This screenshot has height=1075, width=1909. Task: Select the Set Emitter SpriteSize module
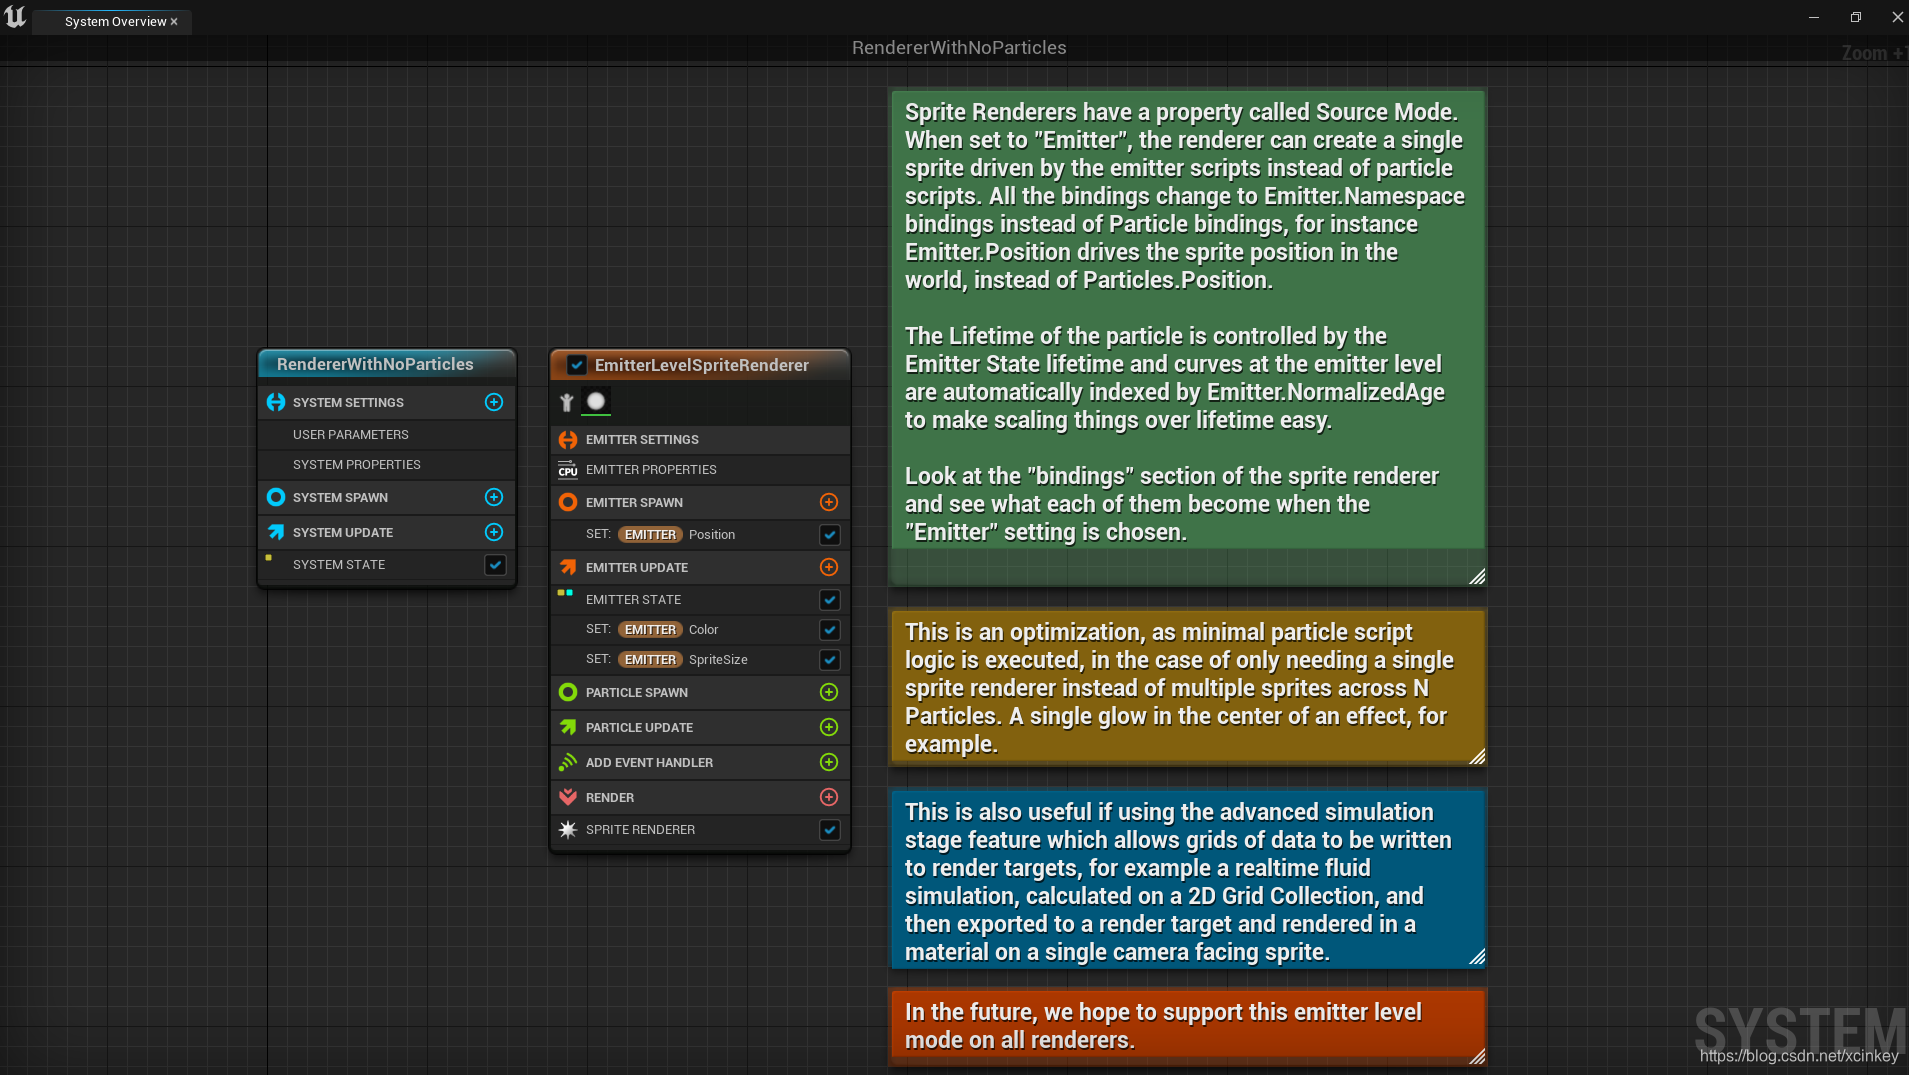point(700,659)
